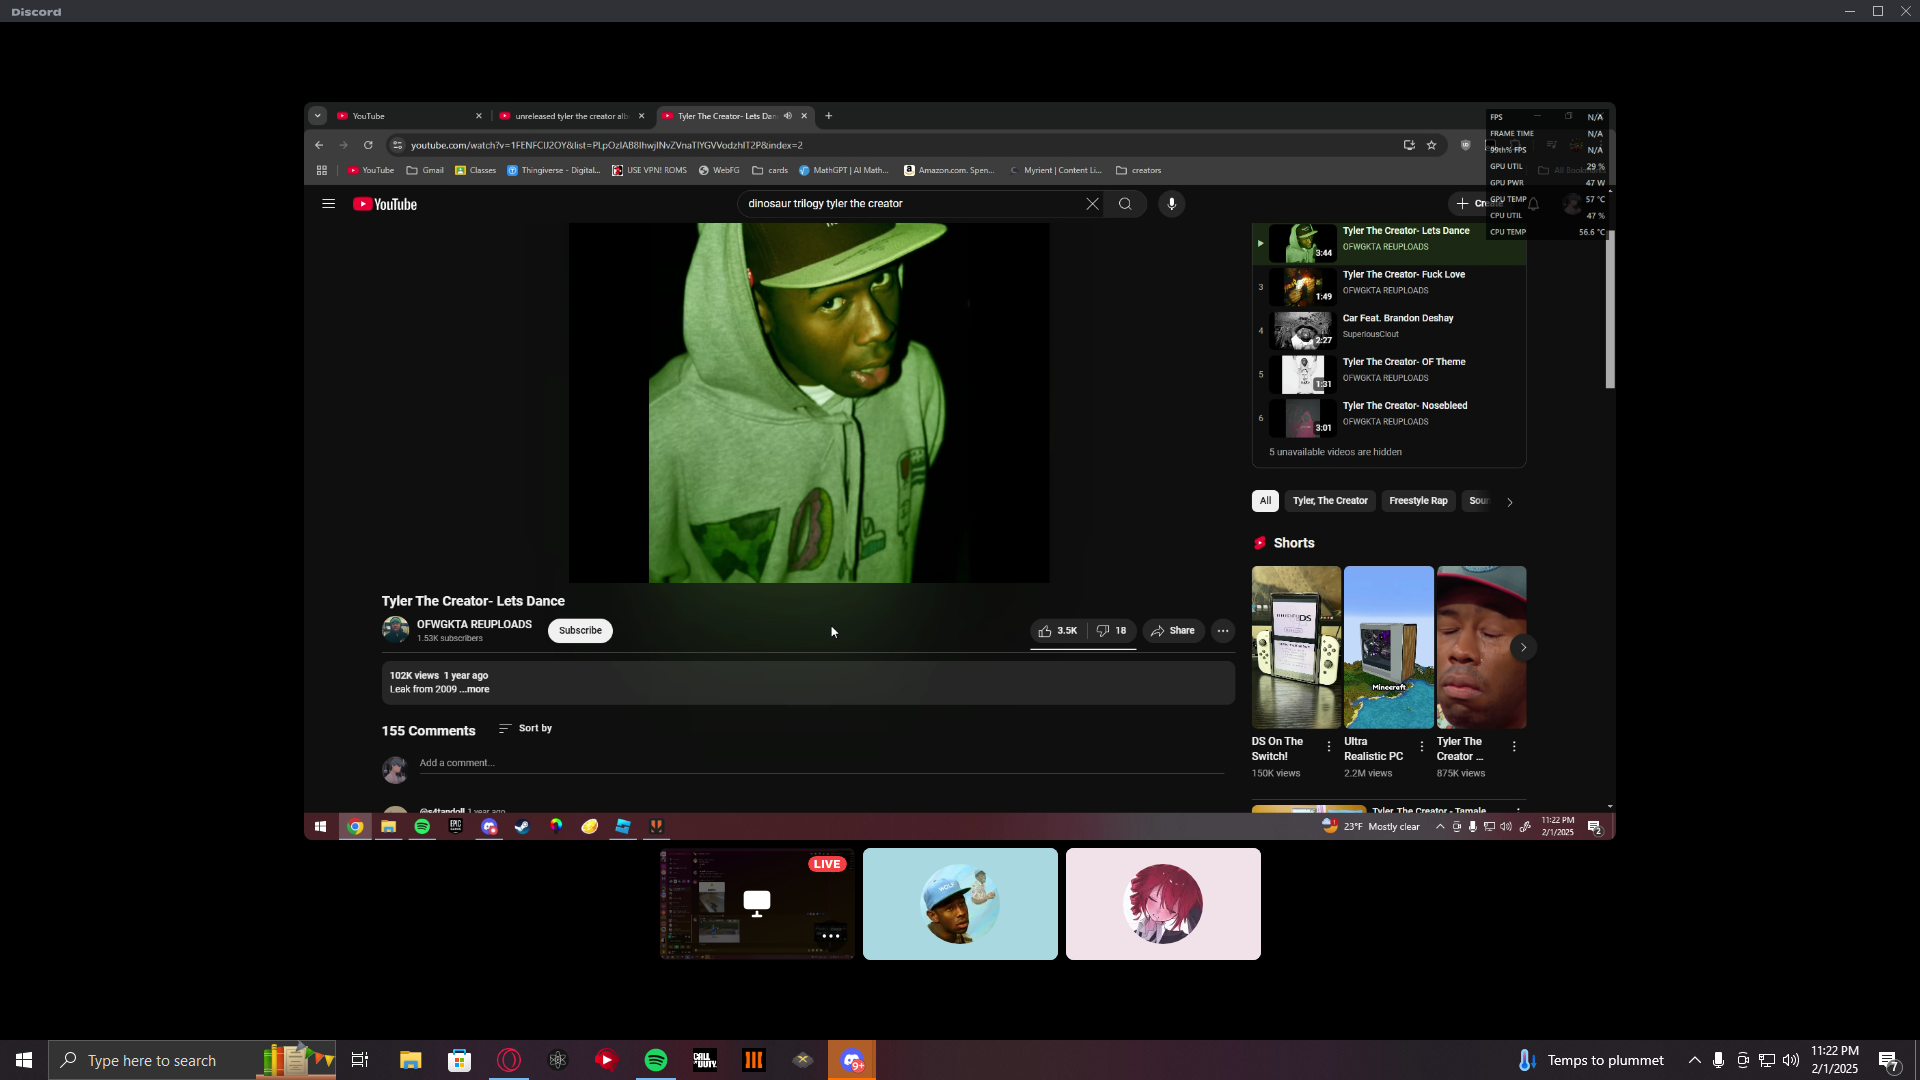This screenshot has width=1920, height=1080.
Task: Open the Chrome tab search dropdown arrow
Action: [318, 116]
